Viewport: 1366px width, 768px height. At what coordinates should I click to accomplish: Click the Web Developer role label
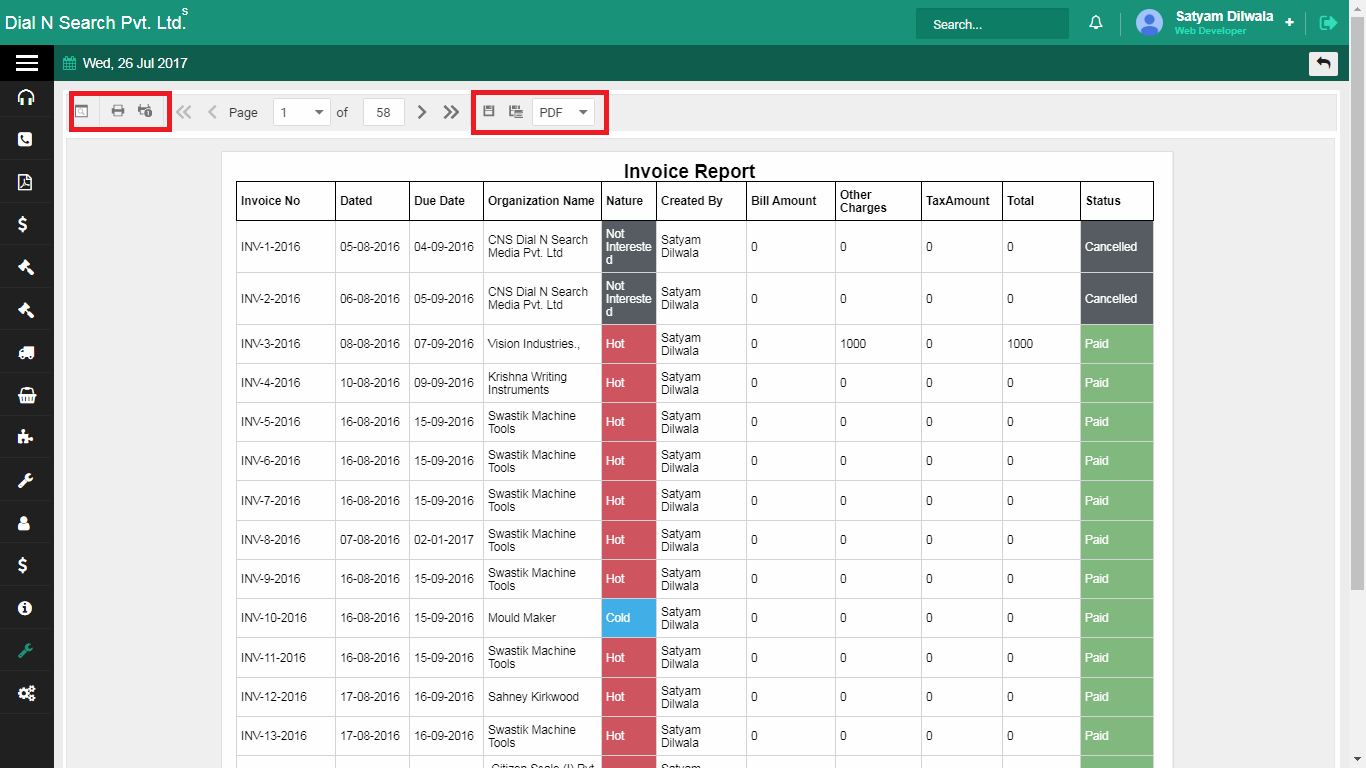click(x=1210, y=31)
